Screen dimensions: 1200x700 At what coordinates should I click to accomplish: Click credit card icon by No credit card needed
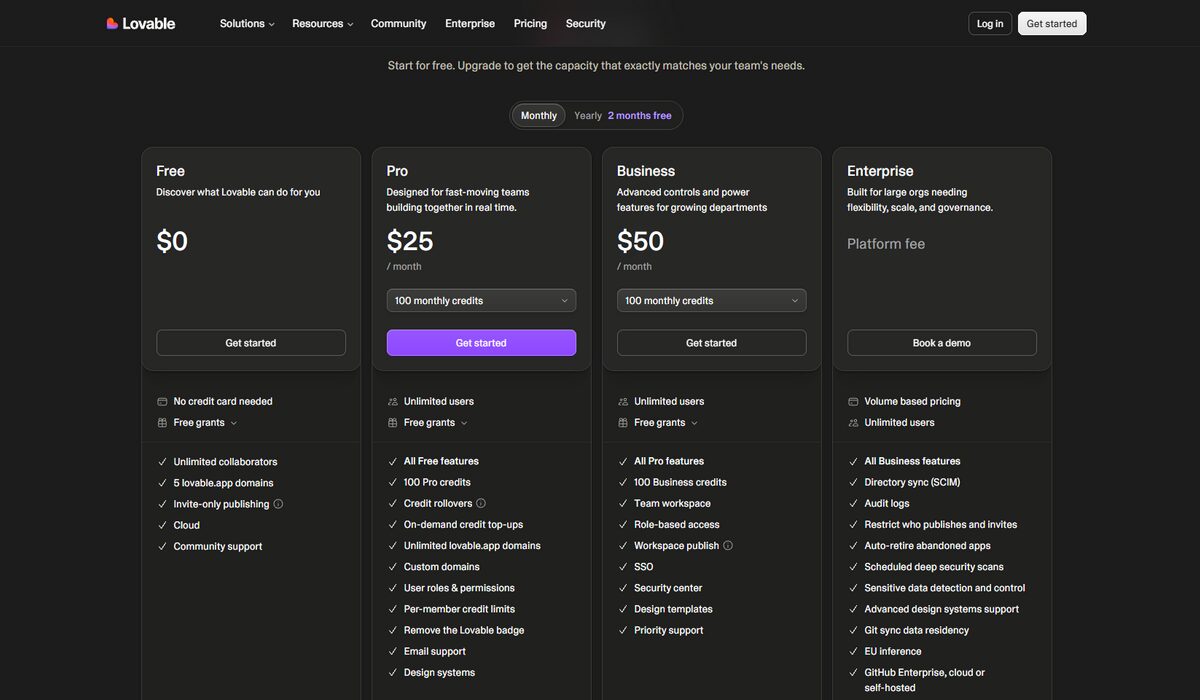tap(162, 401)
